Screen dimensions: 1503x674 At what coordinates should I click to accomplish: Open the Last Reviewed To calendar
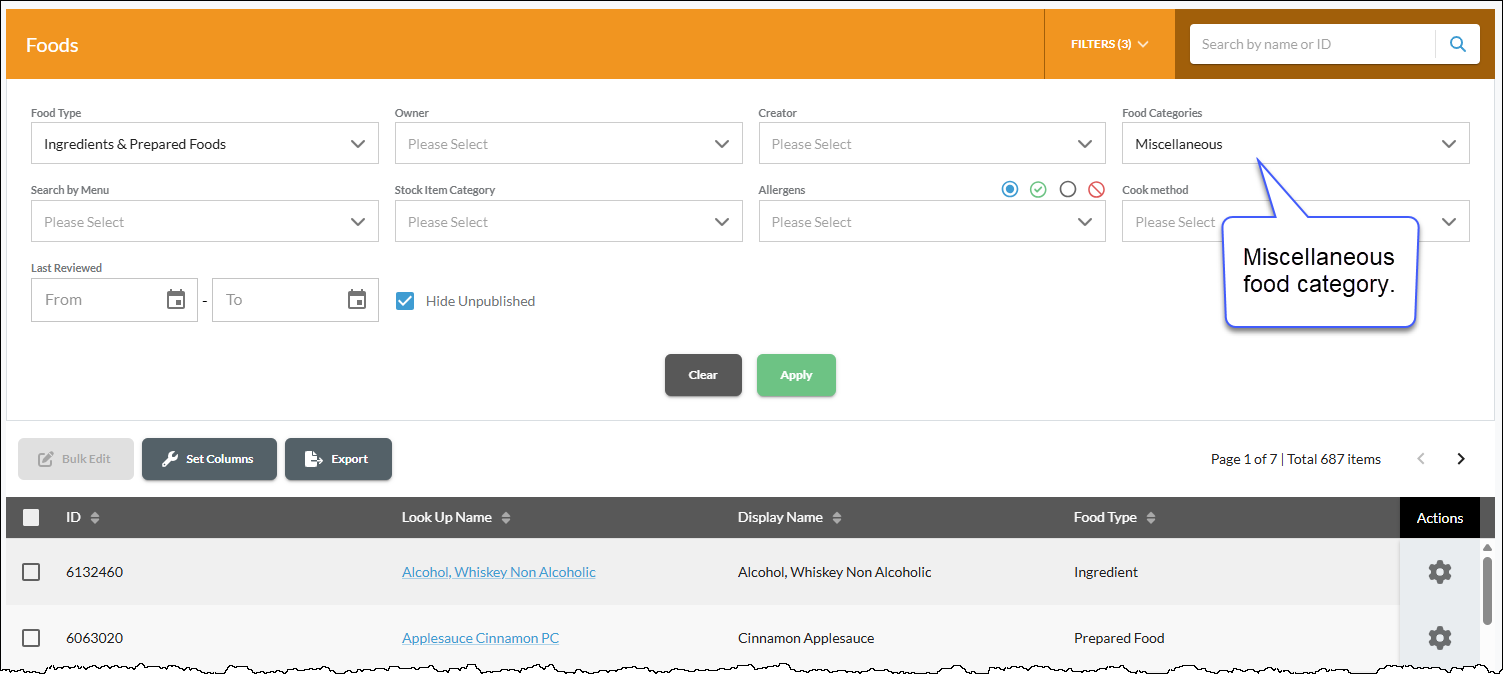357,299
